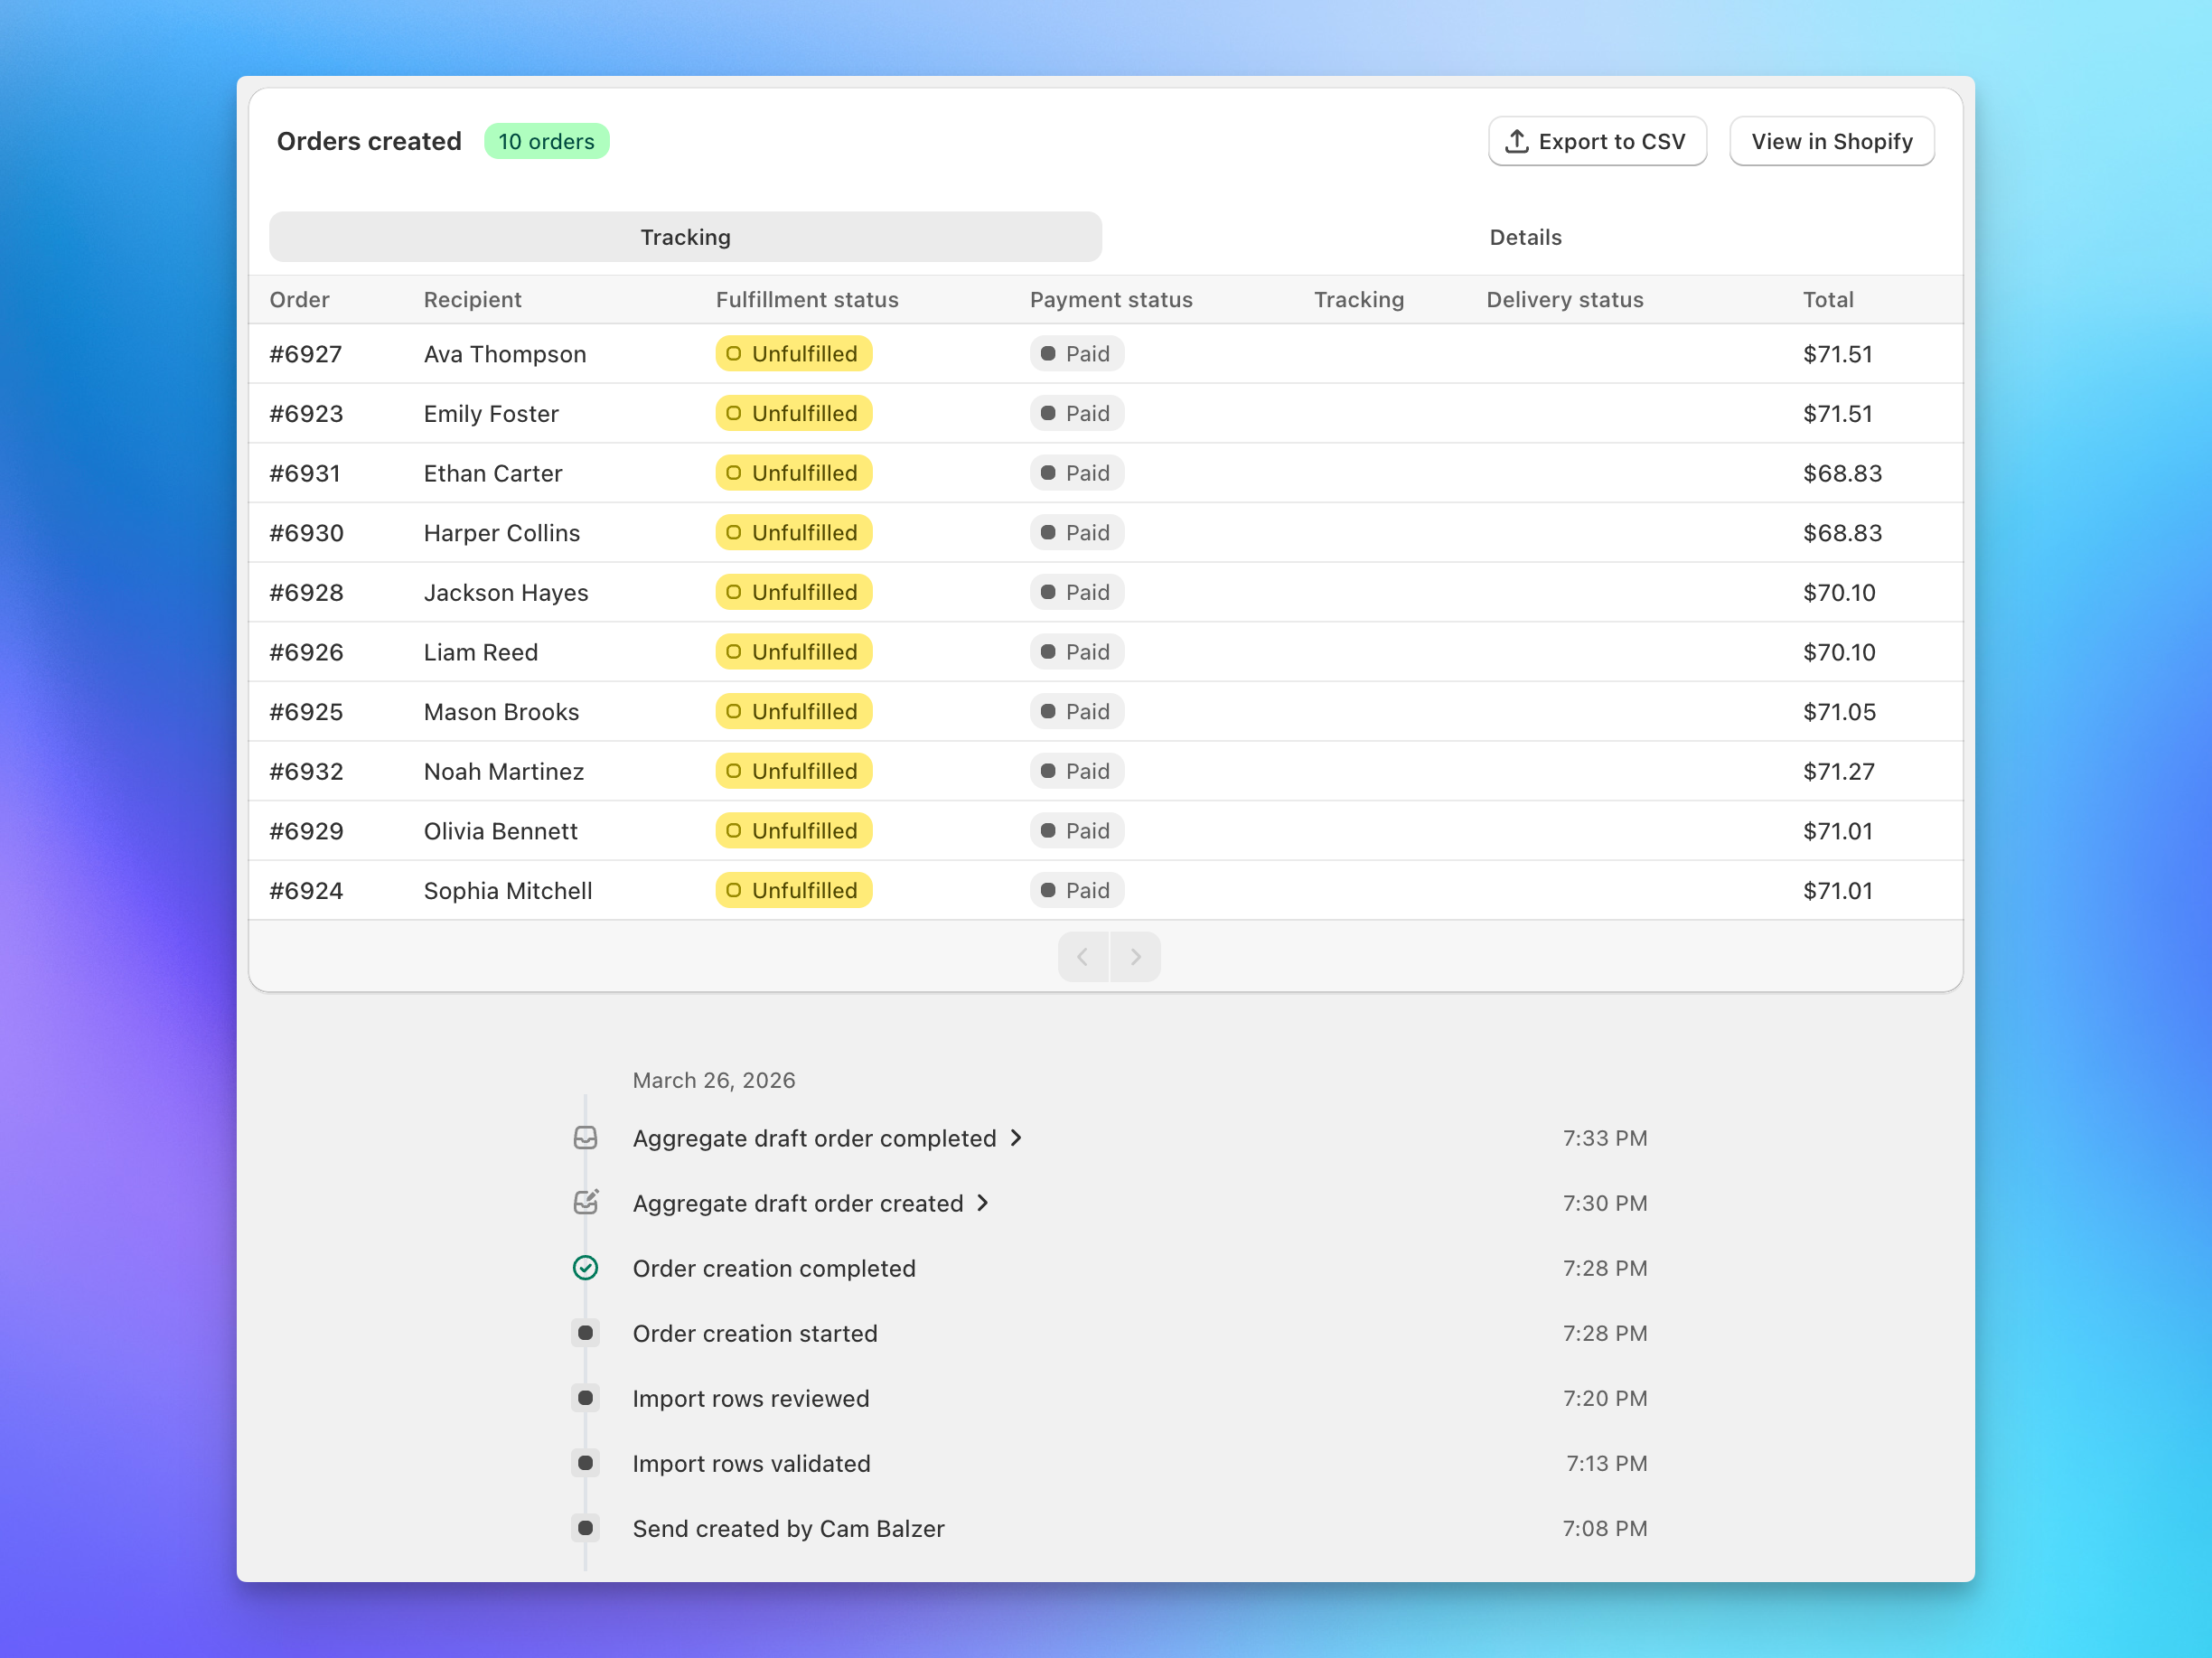This screenshot has height=1658, width=2212.
Task: Click the status dot beside Send created by Cam Balzer
Action: tap(585, 1528)
